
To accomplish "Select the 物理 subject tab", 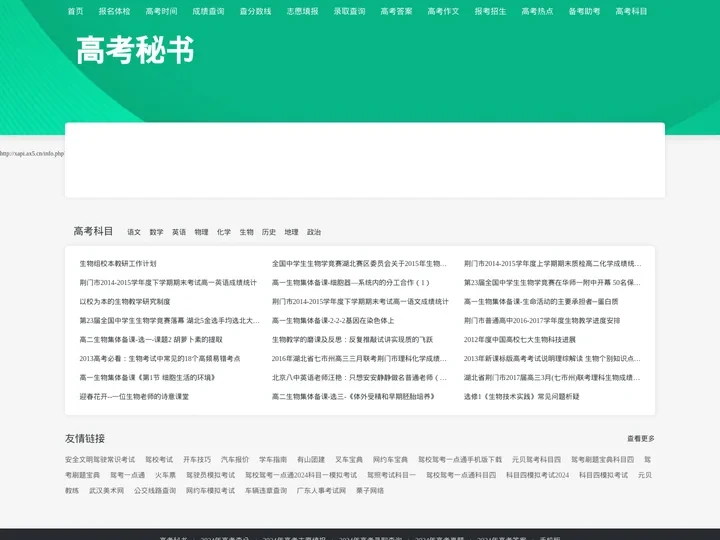I will pyautogui.click(x=202, y=232).
